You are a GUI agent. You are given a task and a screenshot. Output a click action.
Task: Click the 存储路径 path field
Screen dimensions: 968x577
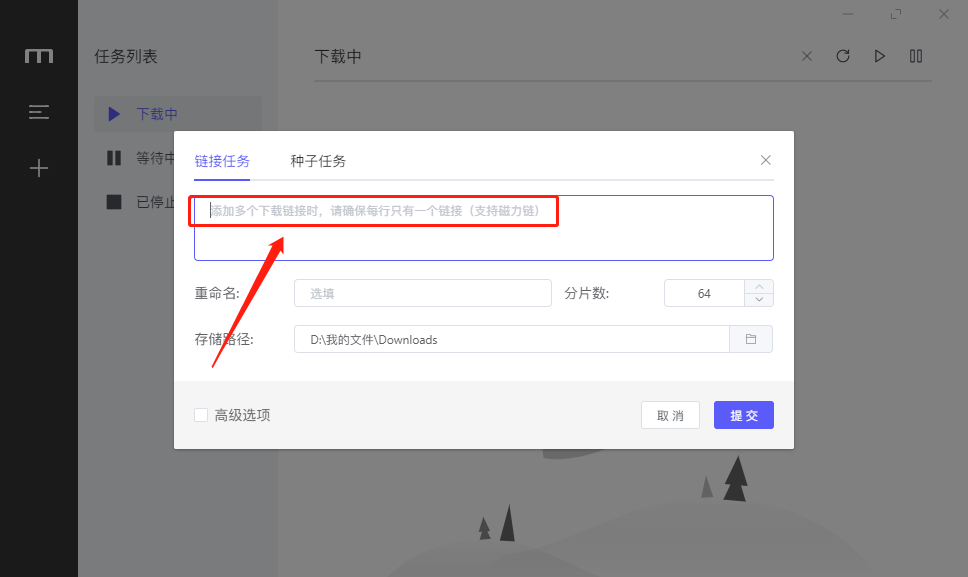[512, 339]
